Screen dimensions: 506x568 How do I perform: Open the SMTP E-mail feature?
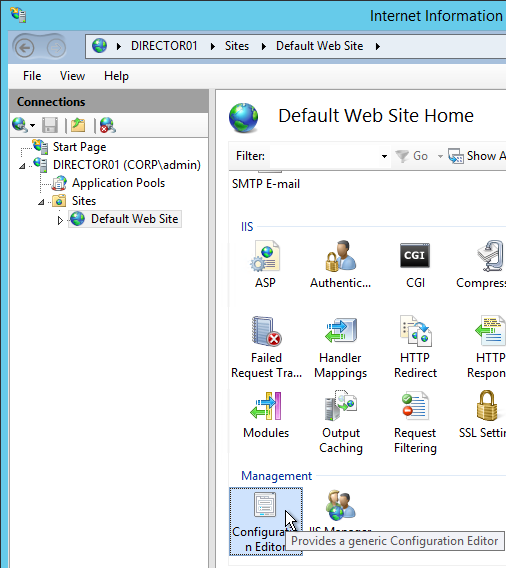click(x=266, y=184)
